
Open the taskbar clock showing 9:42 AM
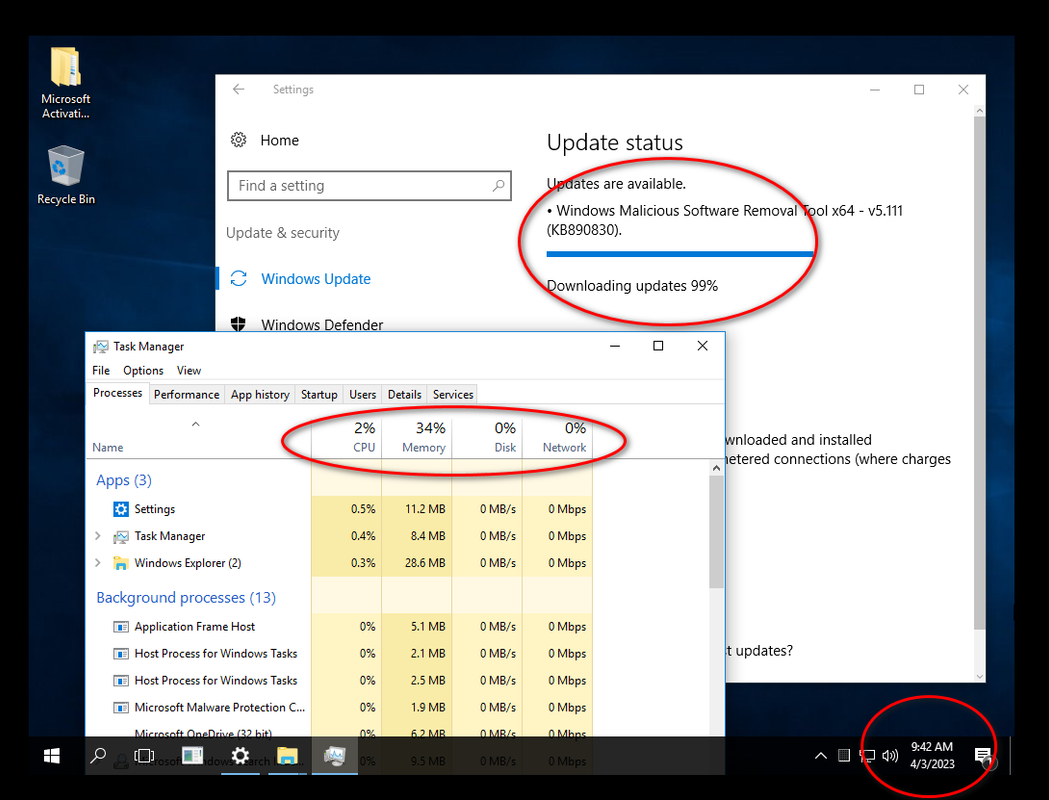(932, 756)
